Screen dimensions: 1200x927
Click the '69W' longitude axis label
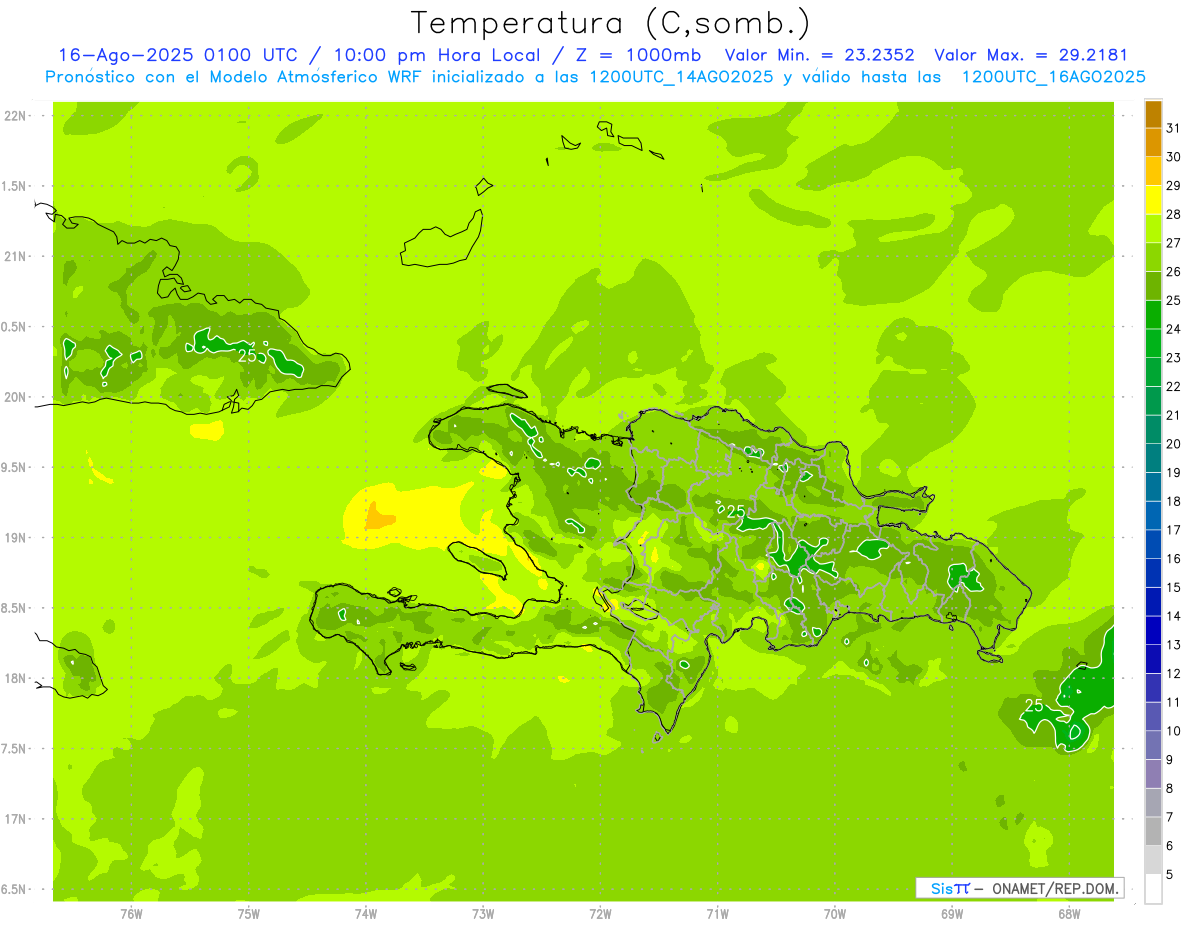click(x=952, y=914)
